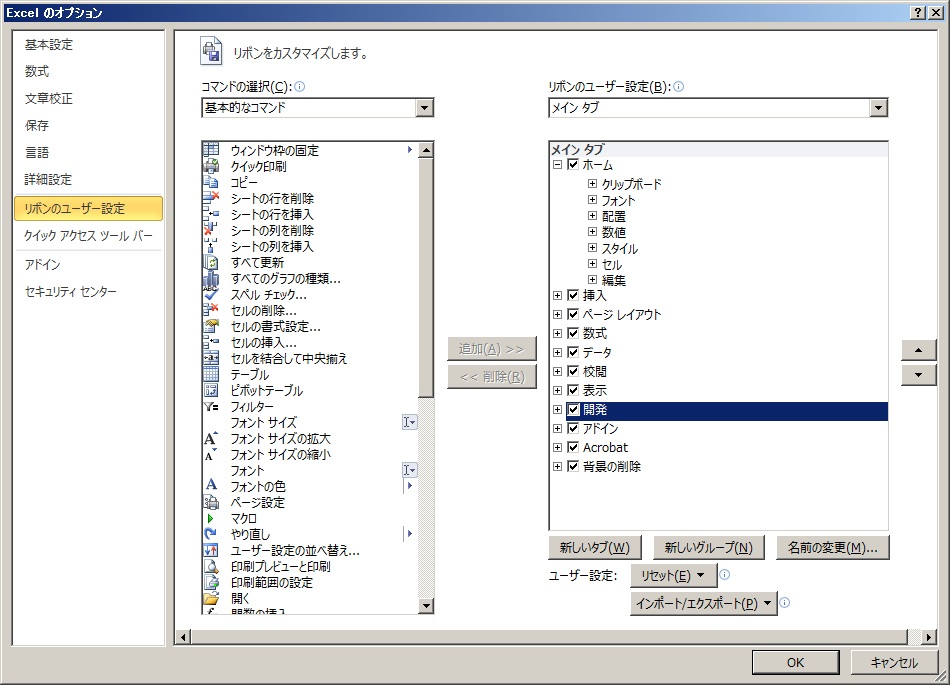The image size is (950, 685).
Task: Click the 開く folder icon
Action: 211,598
